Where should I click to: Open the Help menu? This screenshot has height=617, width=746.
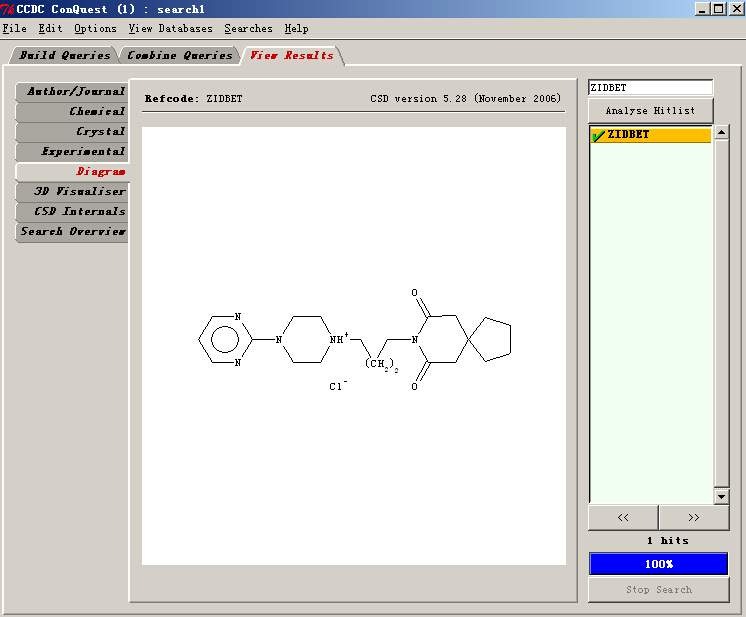click(296, 29)
